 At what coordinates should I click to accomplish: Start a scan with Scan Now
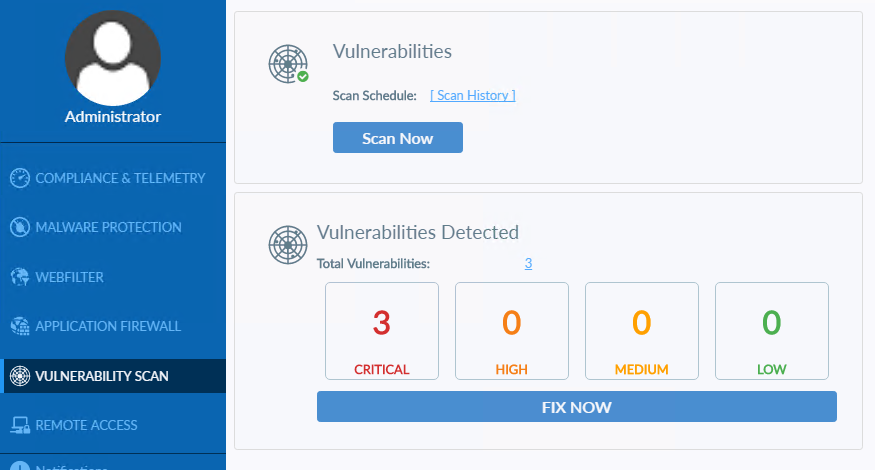[x=398, y=138]
